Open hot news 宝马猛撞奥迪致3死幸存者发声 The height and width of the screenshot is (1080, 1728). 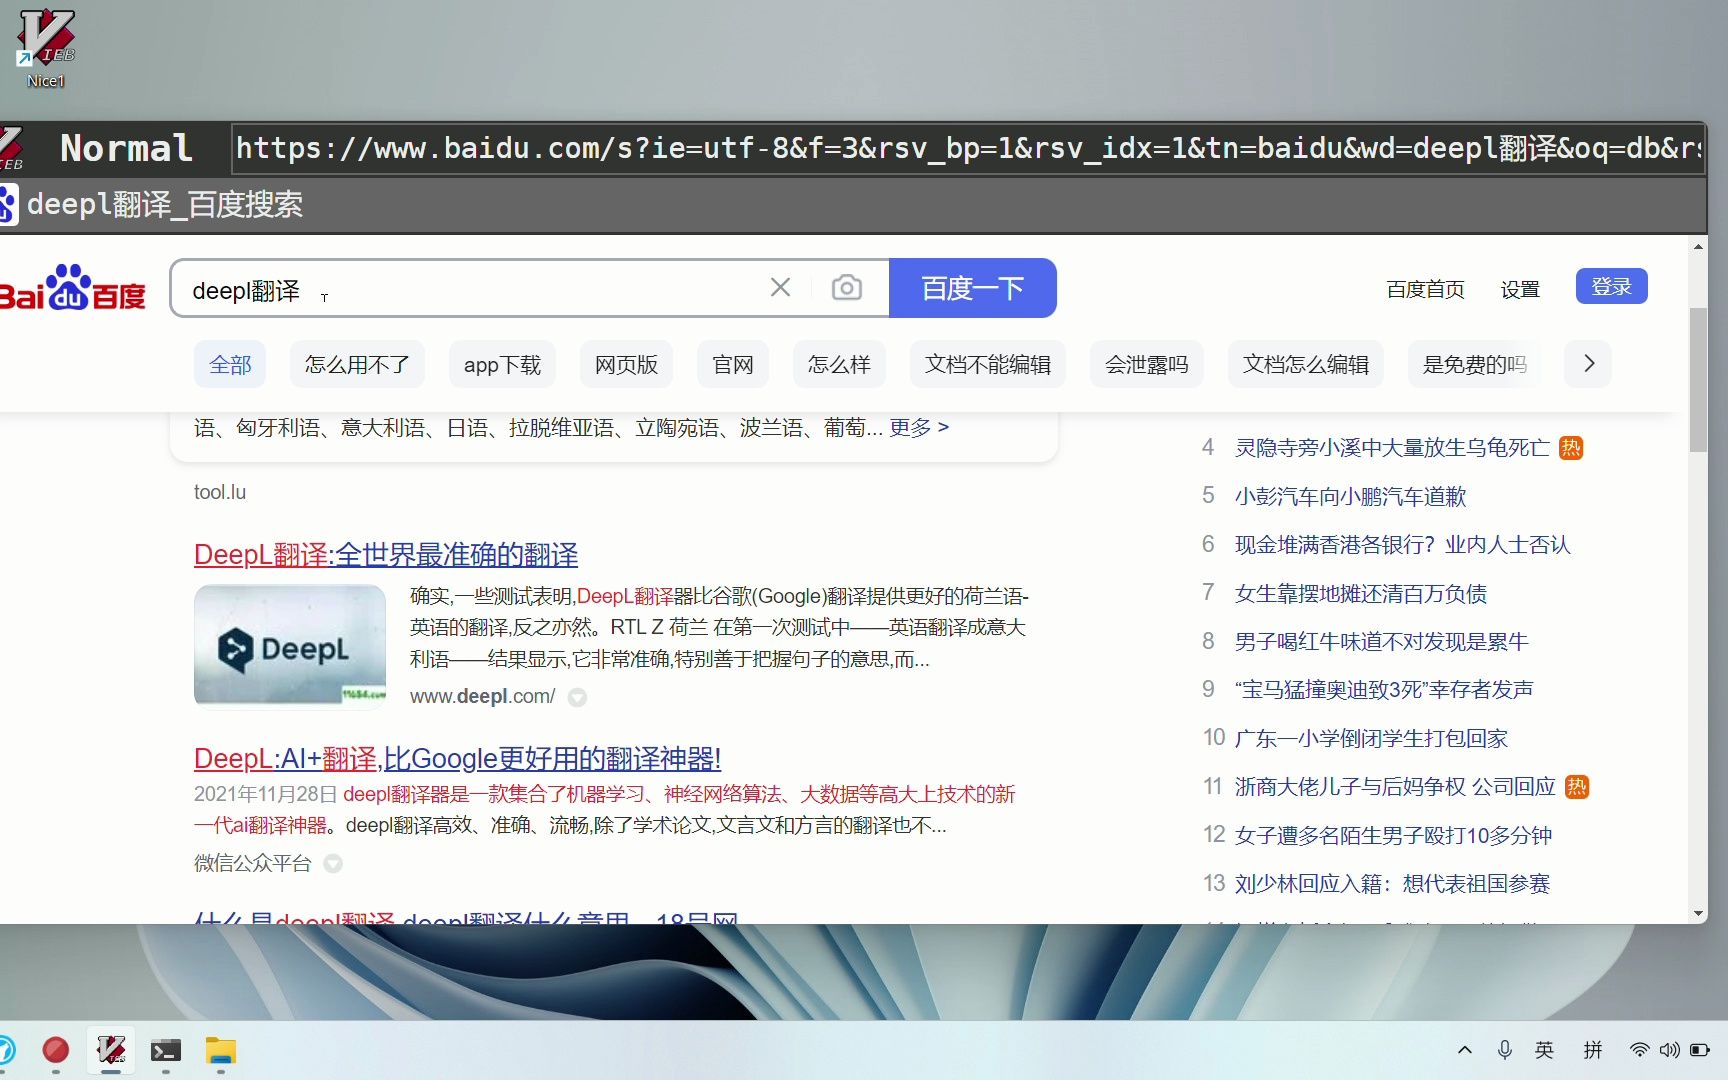(x=1384, y=689)
